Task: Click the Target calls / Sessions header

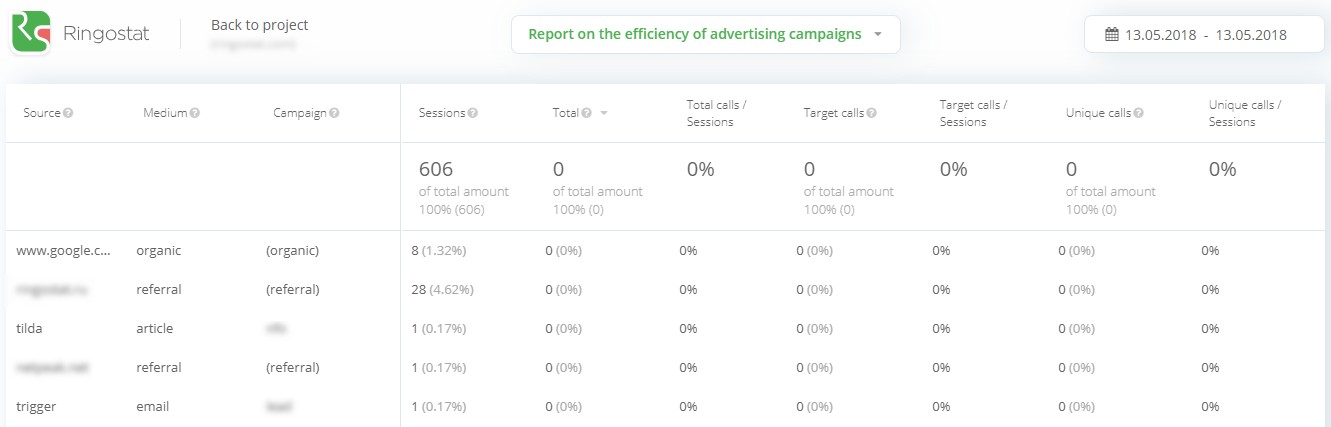Action: (x=973, y=113)
